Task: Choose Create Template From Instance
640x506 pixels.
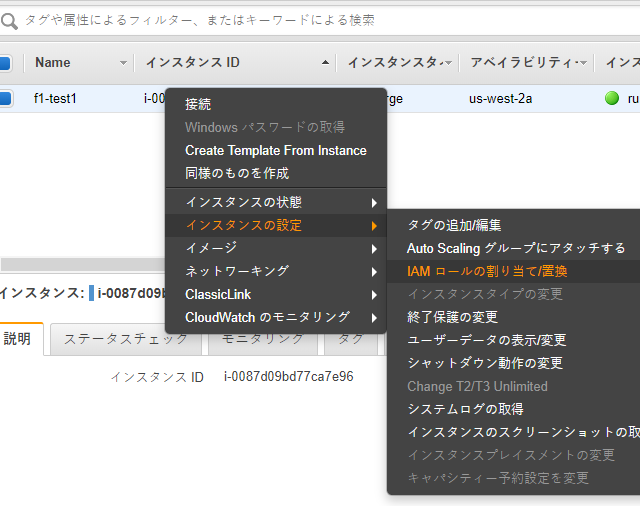Action: (x=275, y=150)
